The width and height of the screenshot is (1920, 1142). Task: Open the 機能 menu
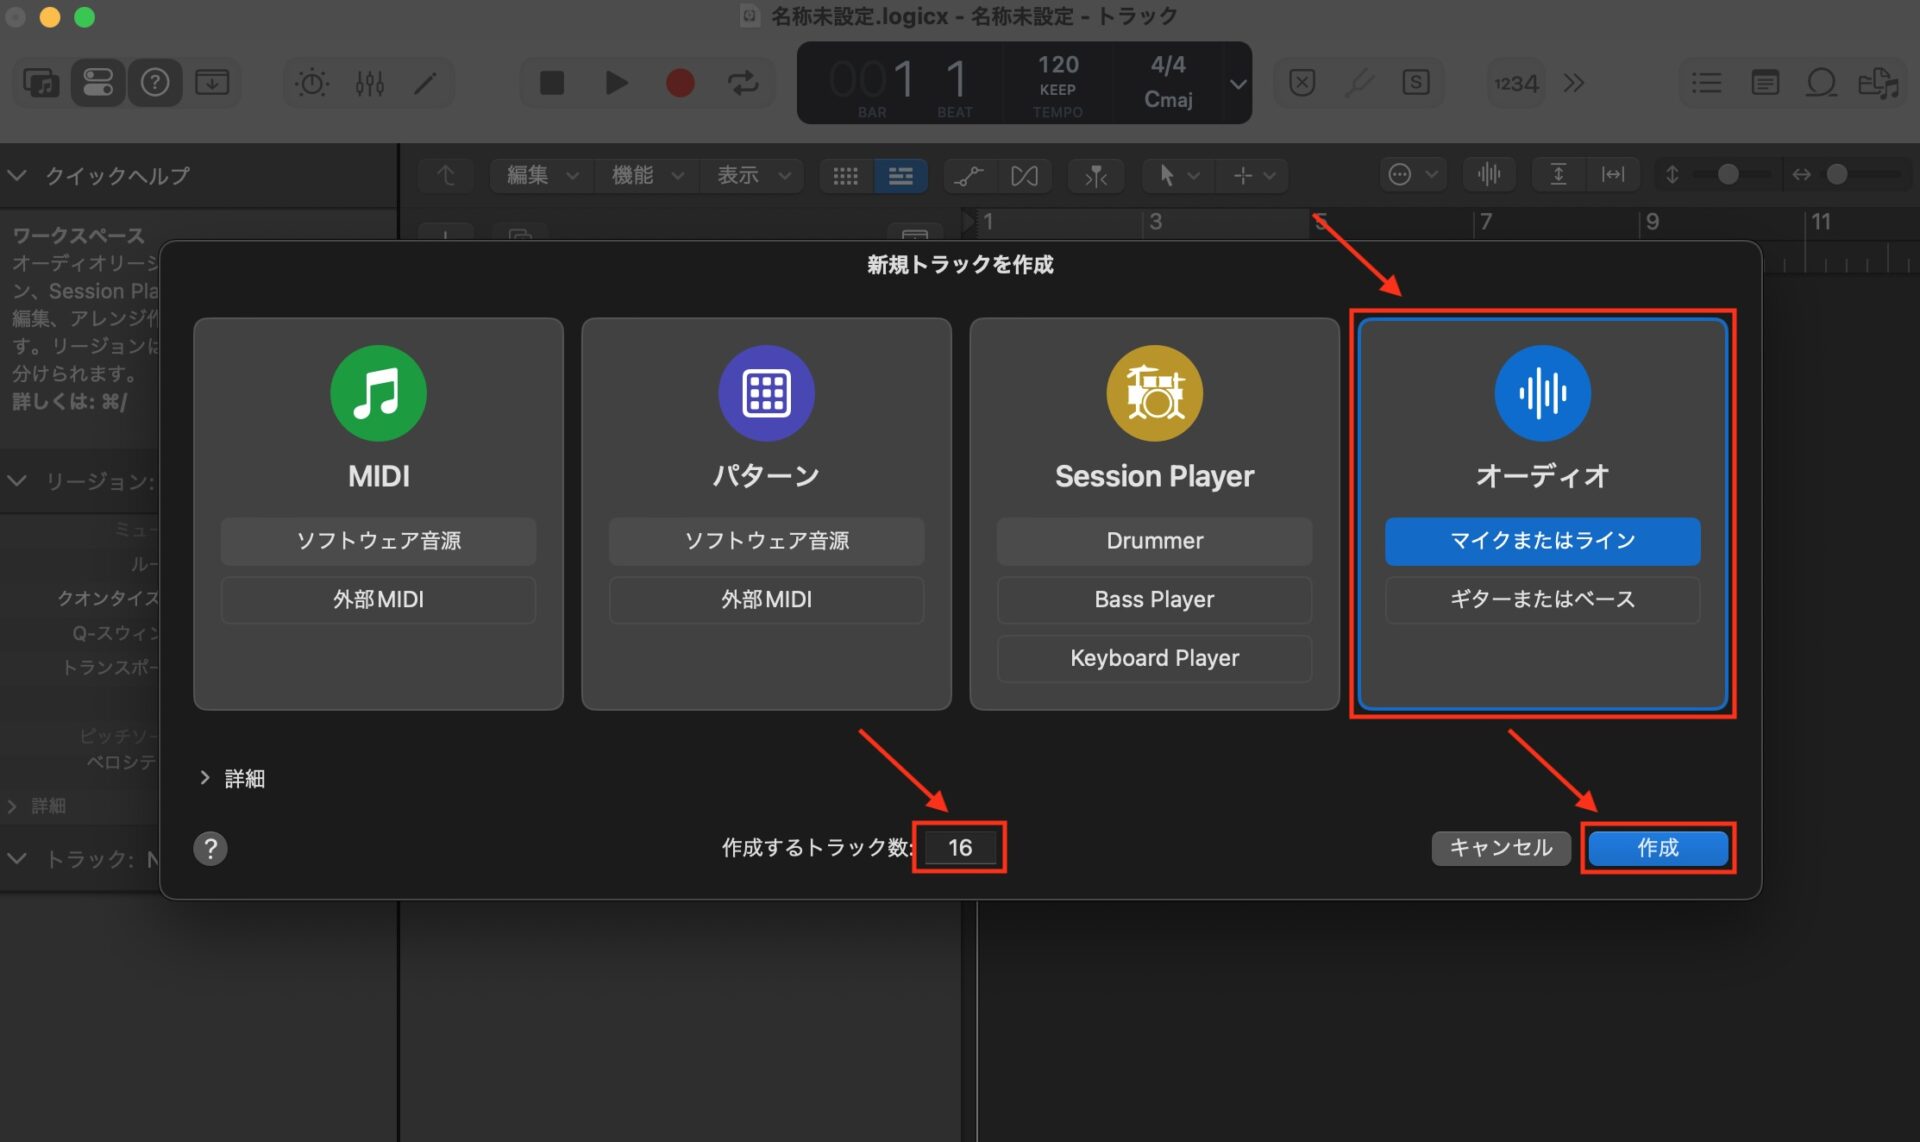tap(647, 175)
